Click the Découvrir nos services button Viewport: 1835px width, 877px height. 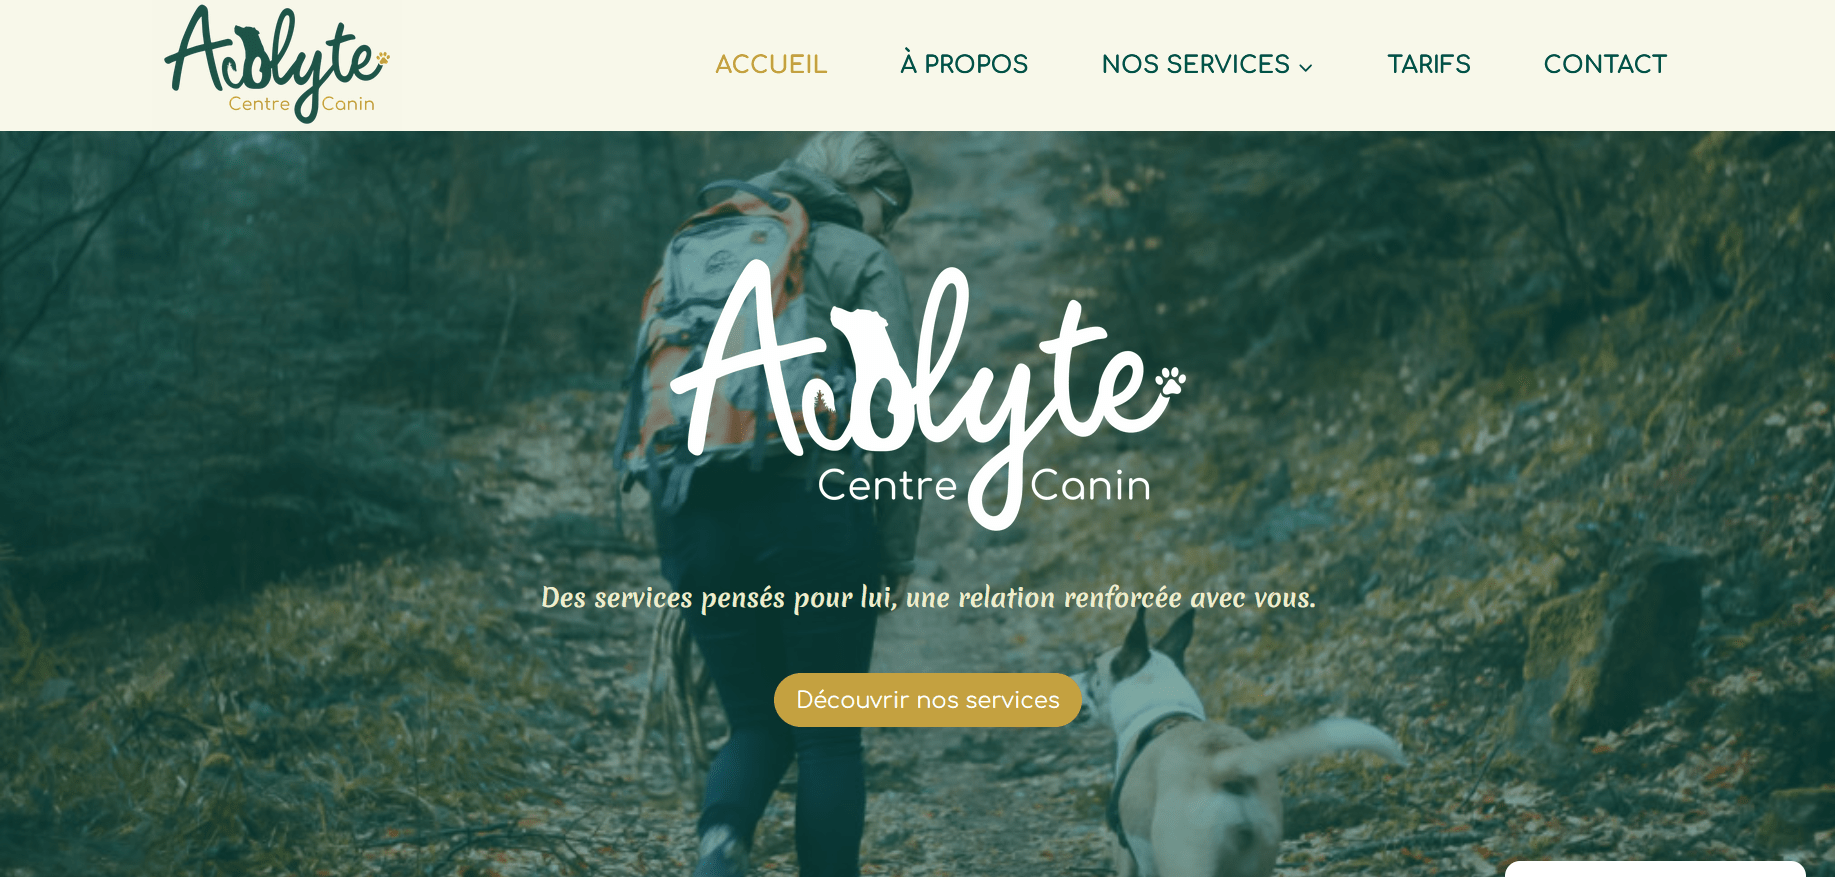[928, 700]
